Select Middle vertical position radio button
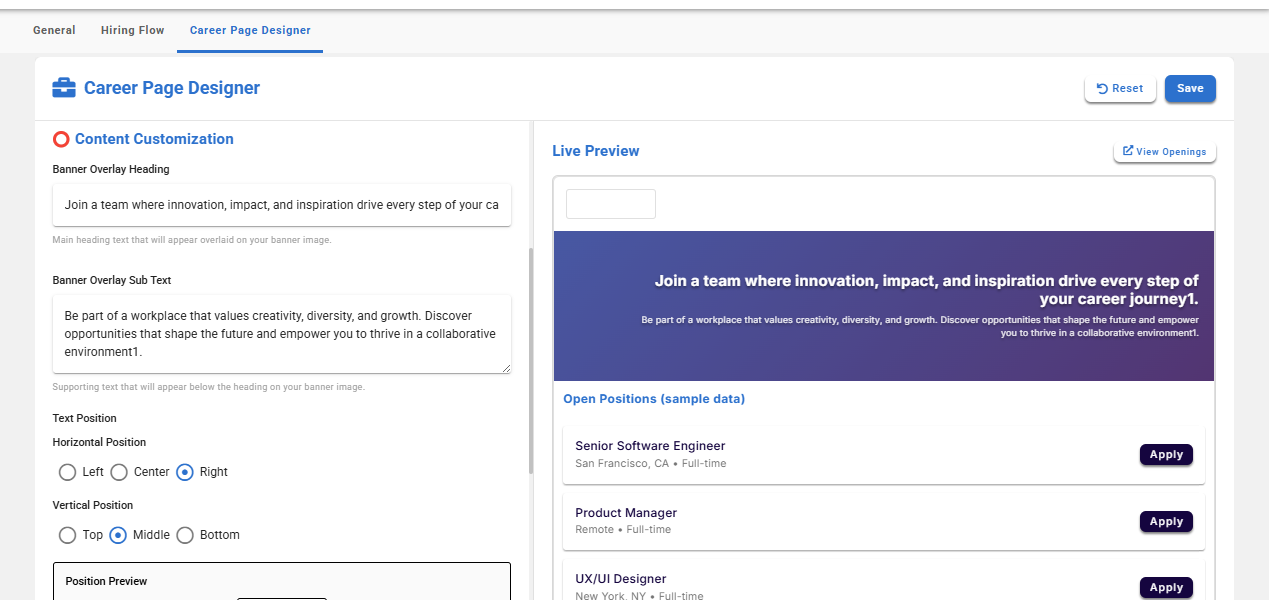The height and width of the screenshot is (600, 1269). click(x=118, y=535)
